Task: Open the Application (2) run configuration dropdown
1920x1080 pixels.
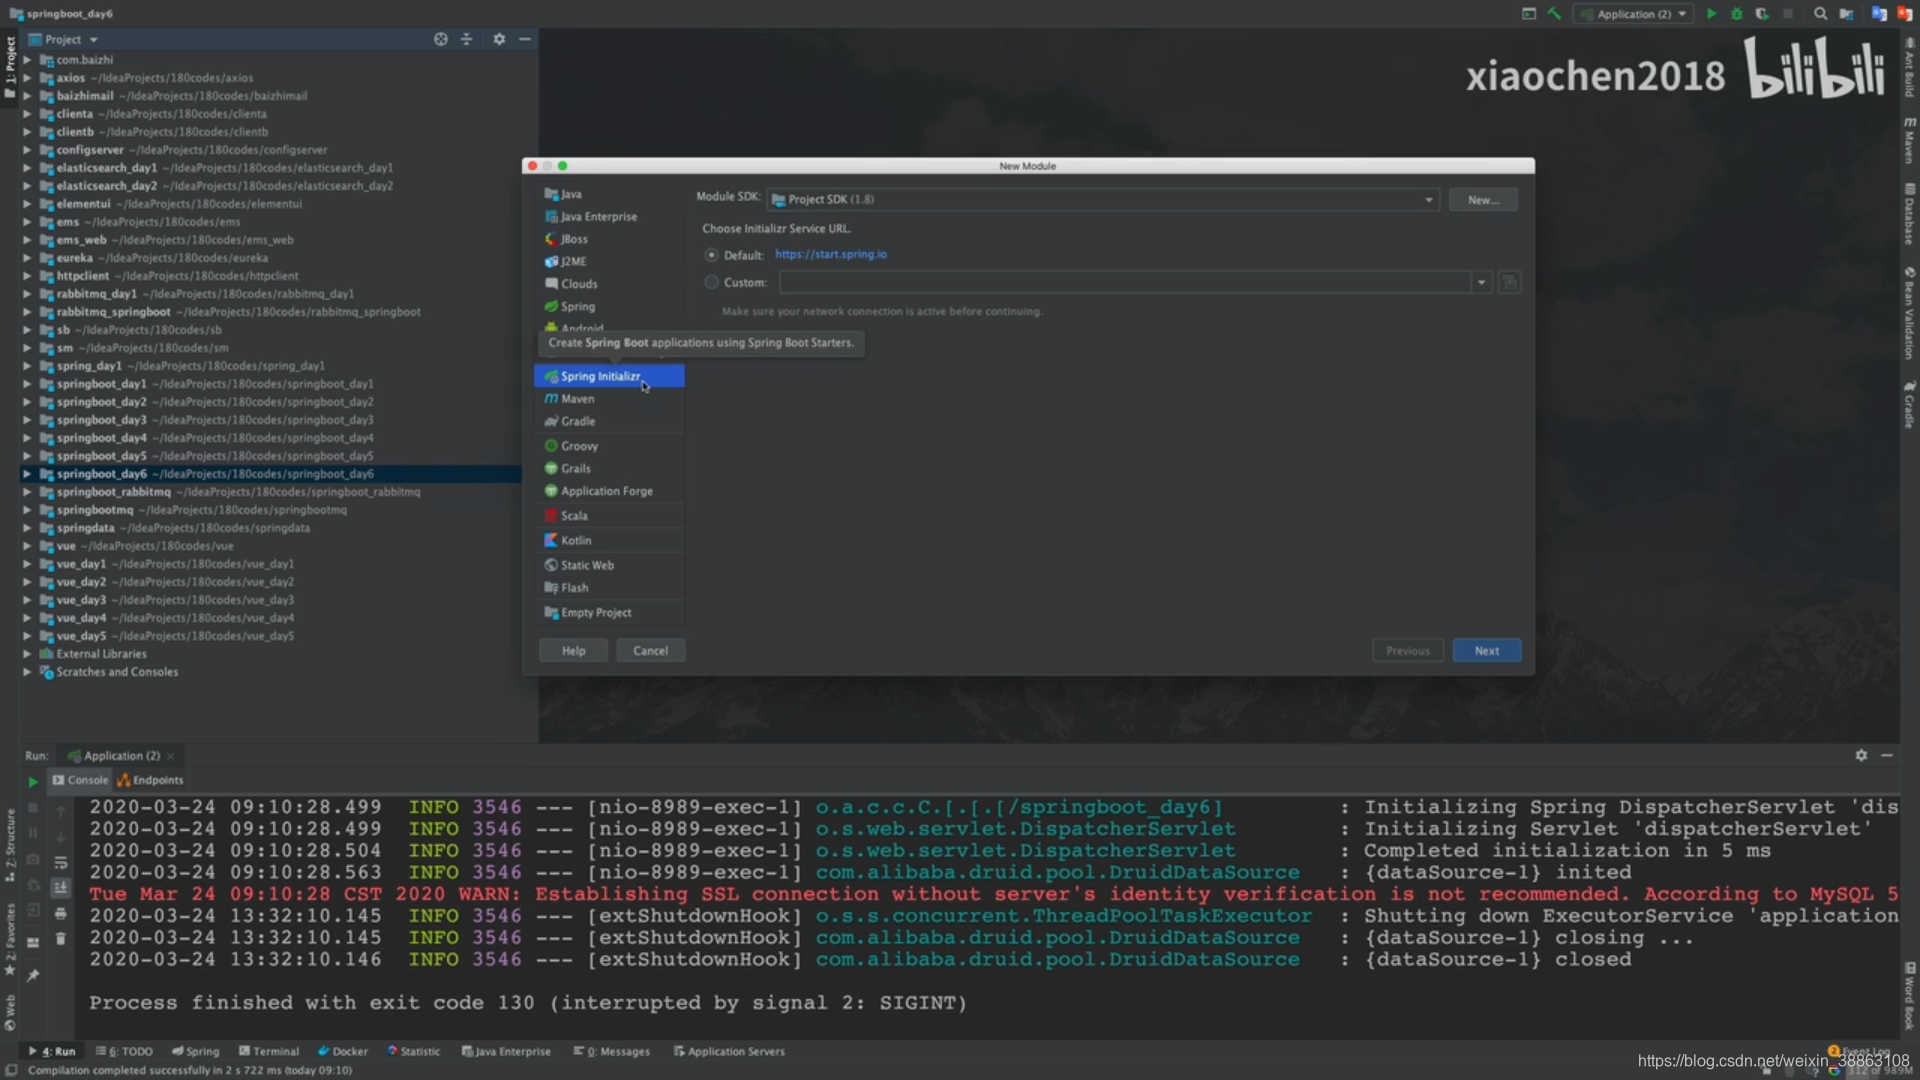Action: coord(1633,14)
